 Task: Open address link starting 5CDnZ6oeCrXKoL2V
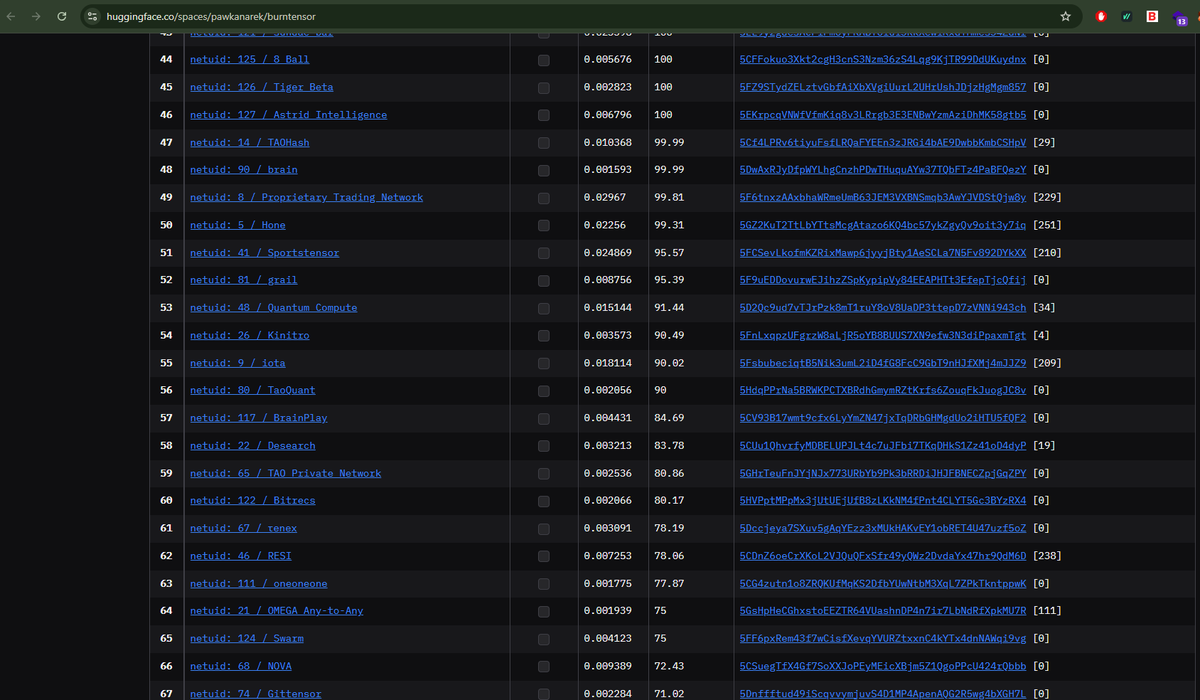[x=883, y=556]
